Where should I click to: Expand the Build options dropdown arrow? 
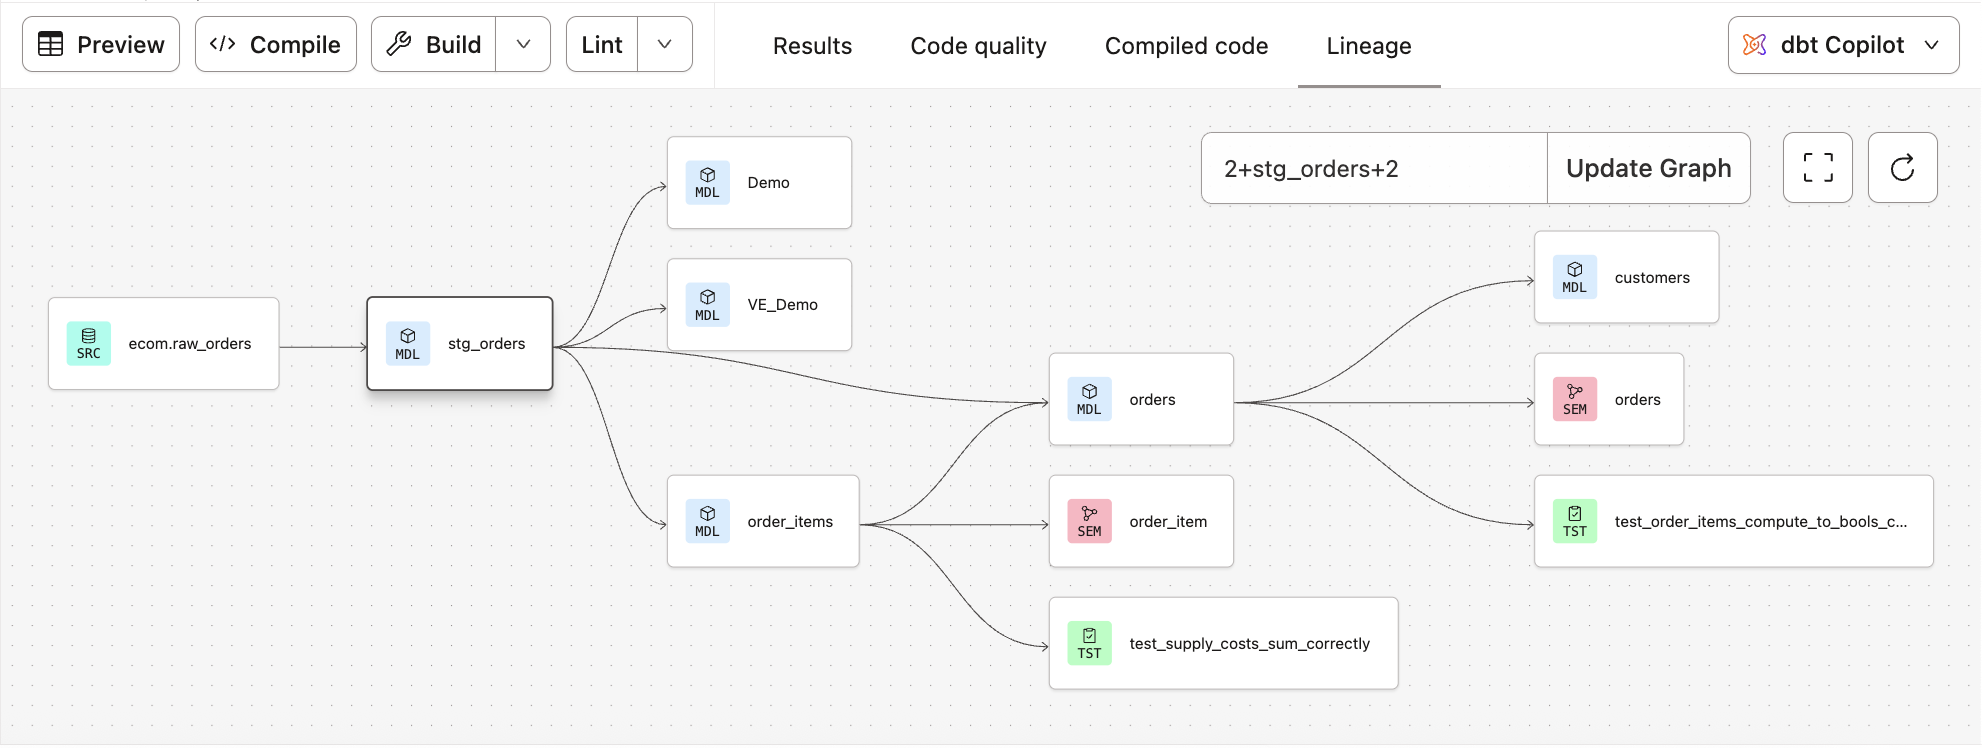[x=523, y=45]
